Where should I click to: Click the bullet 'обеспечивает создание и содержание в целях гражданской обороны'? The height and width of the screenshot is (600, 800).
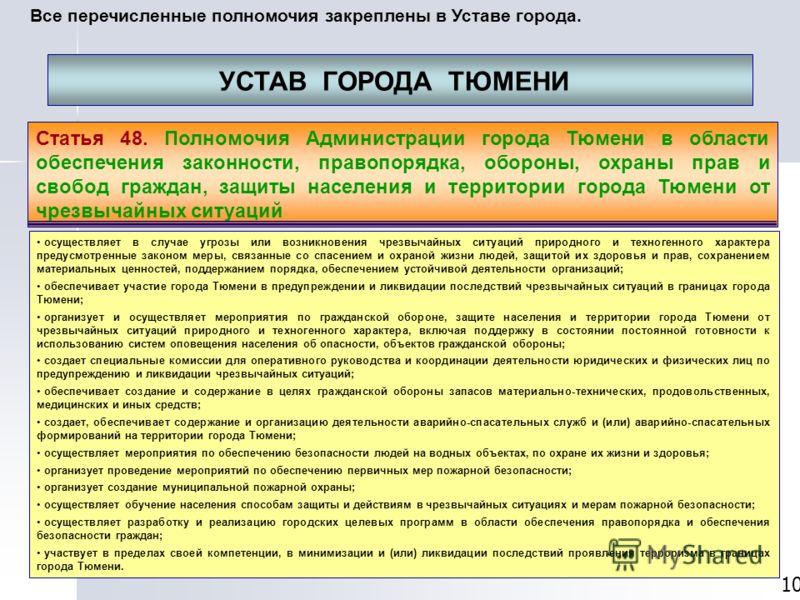403,398
